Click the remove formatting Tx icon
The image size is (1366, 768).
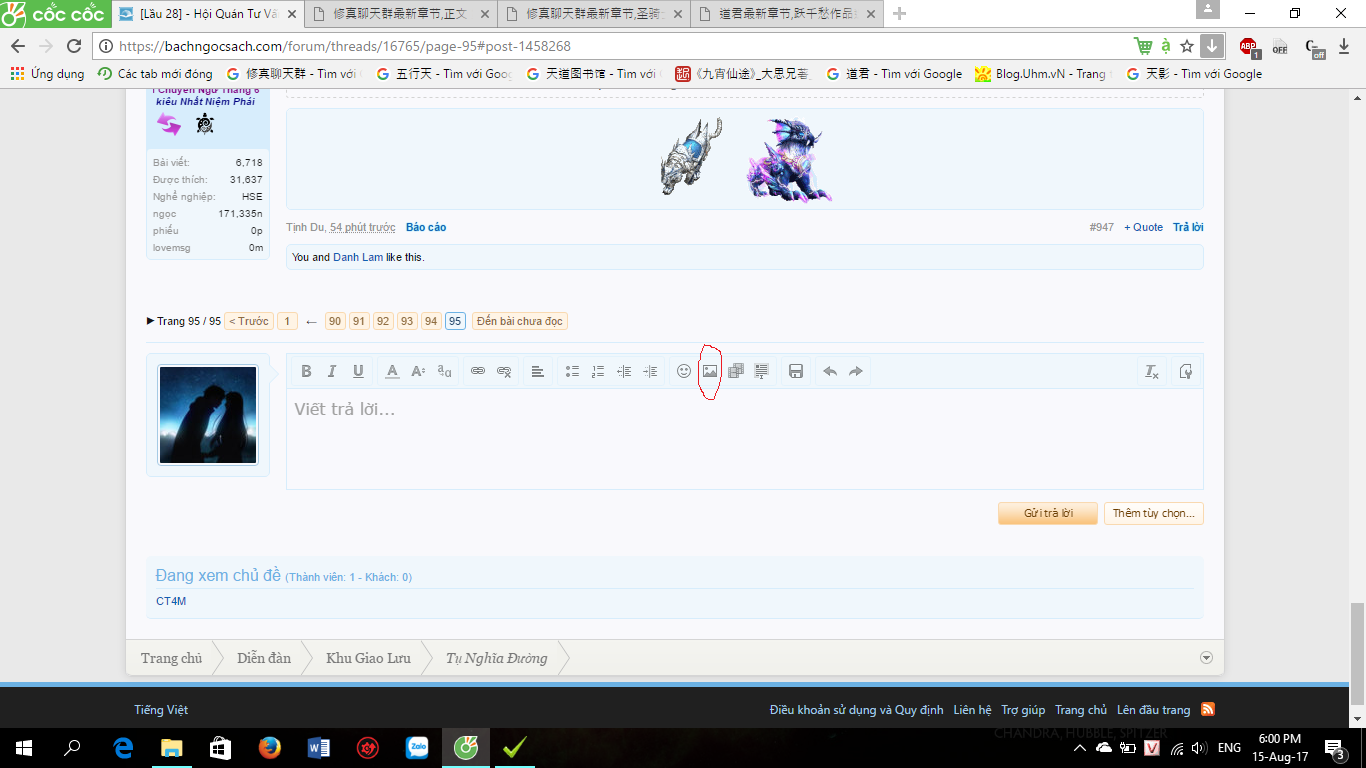1150,371
